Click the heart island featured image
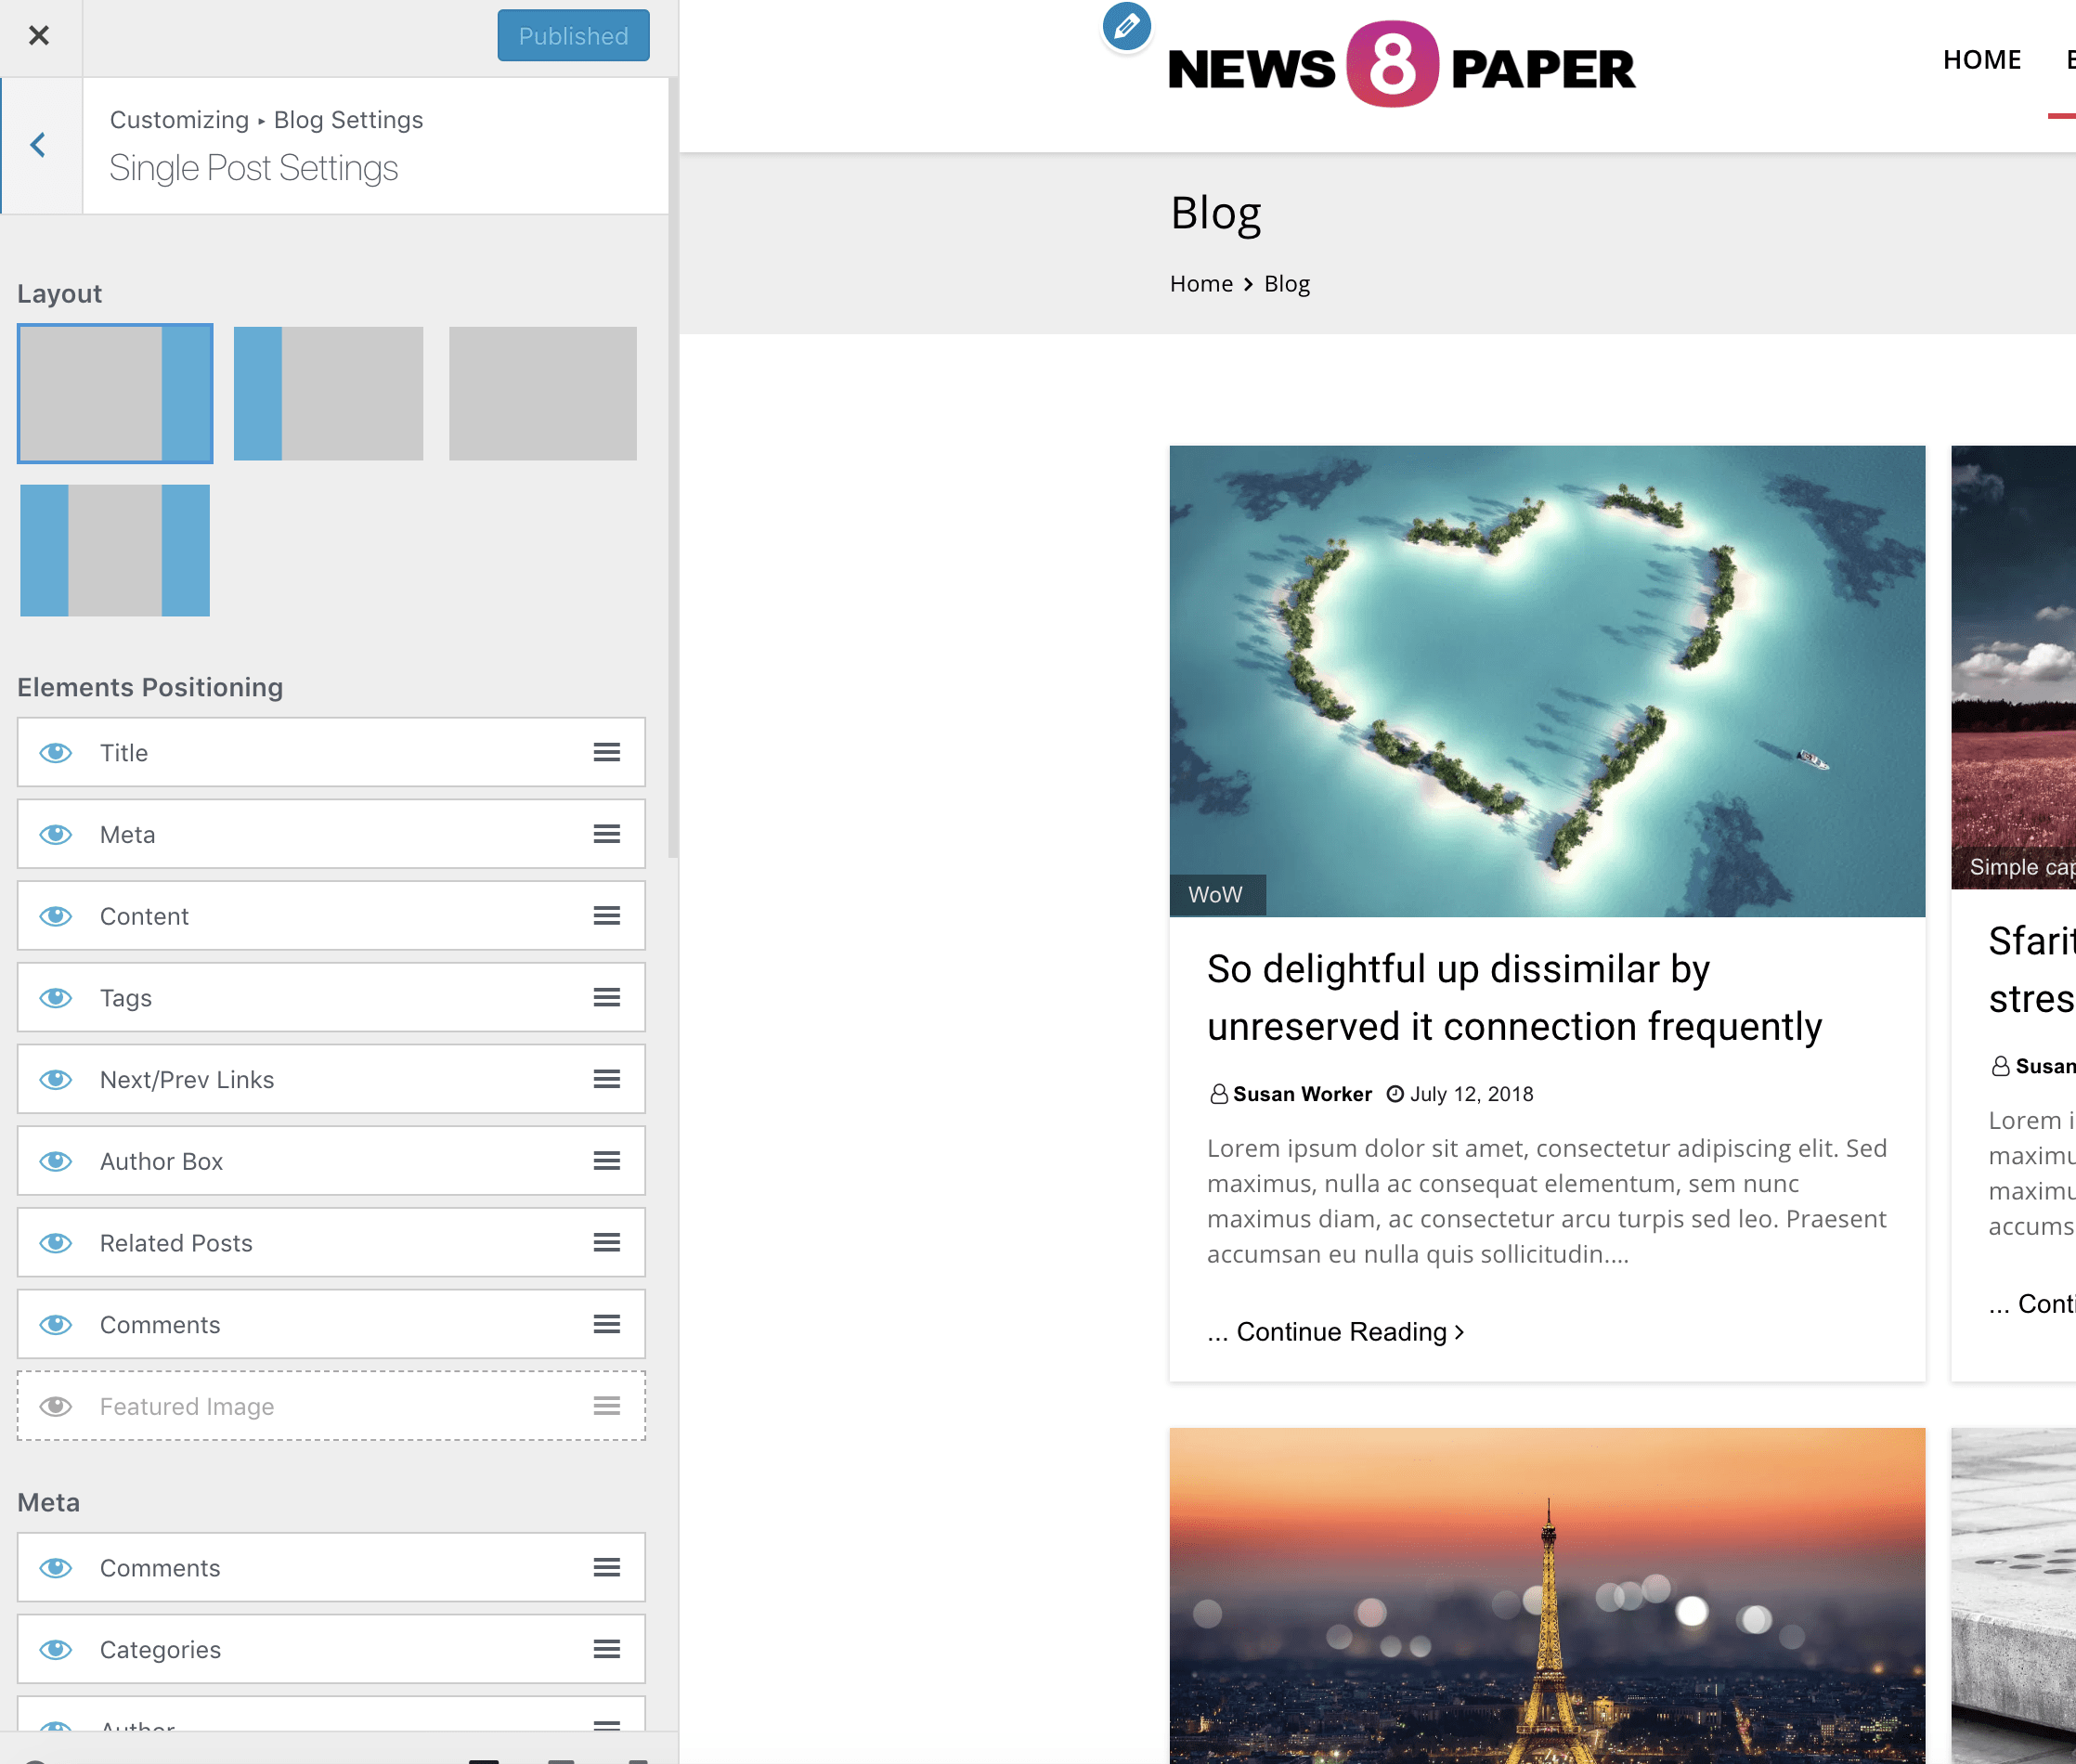2076x1764 pixels. [1547, 680]
